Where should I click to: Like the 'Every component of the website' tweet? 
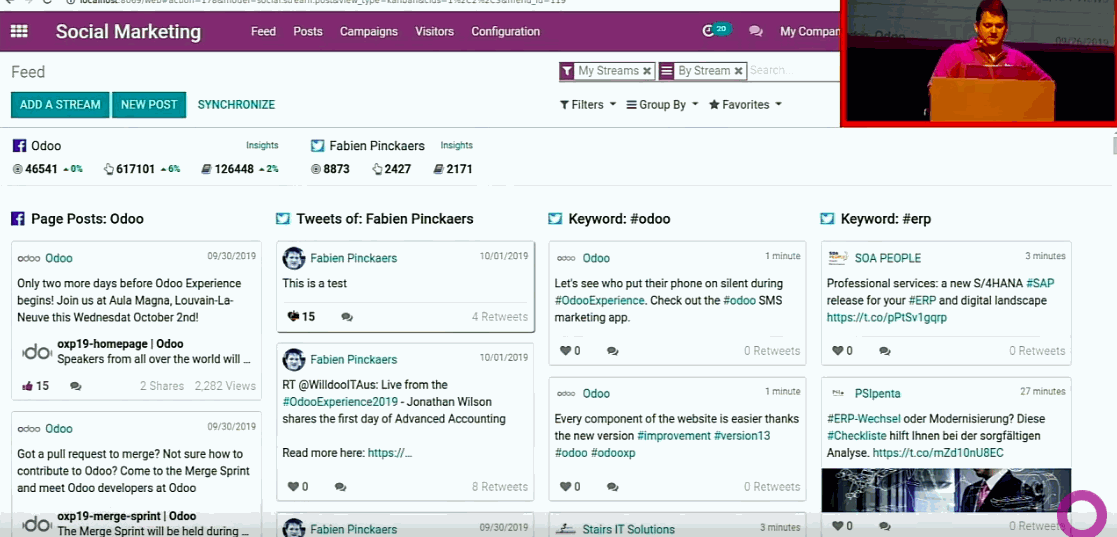pyautogui.click(x=566, y=486)
